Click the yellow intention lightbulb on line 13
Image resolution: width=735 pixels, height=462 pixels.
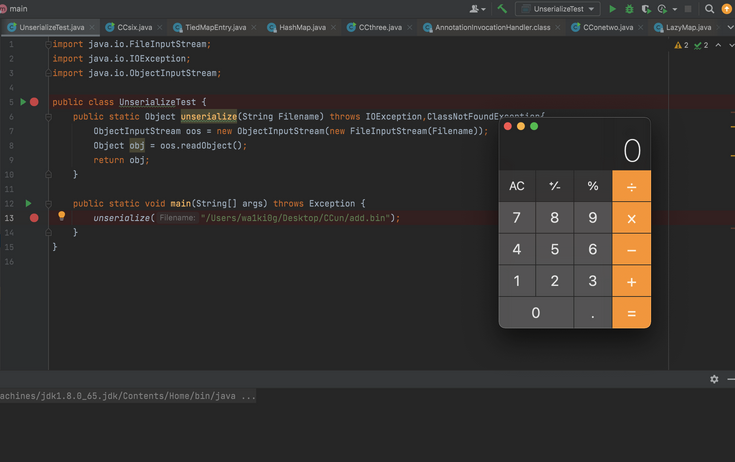(61, 216)
